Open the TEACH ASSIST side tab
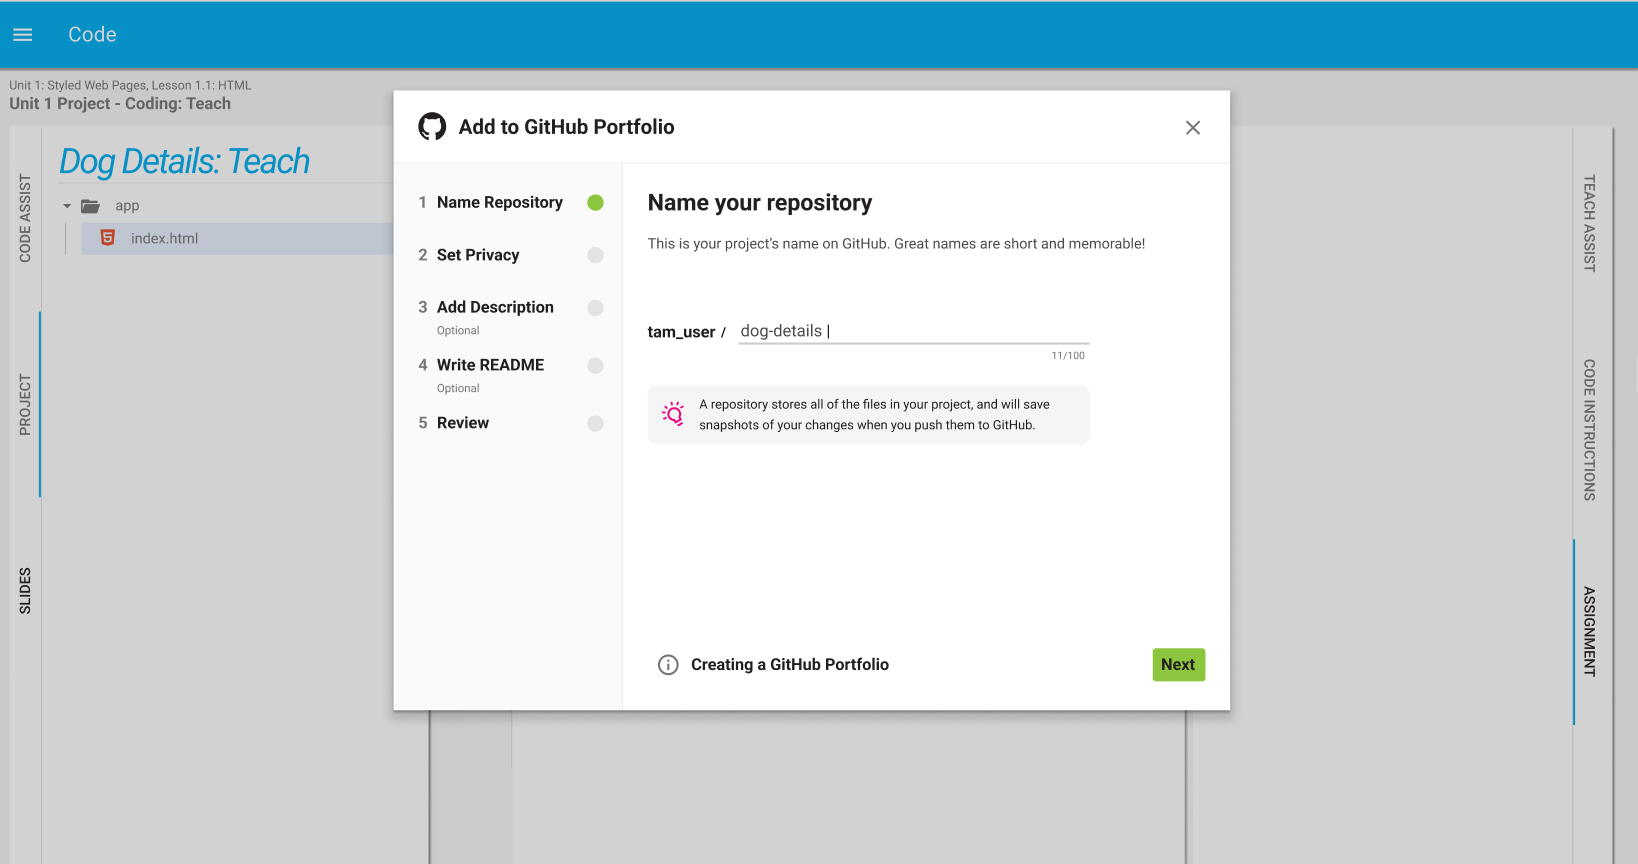 (x=1589, y=224)
